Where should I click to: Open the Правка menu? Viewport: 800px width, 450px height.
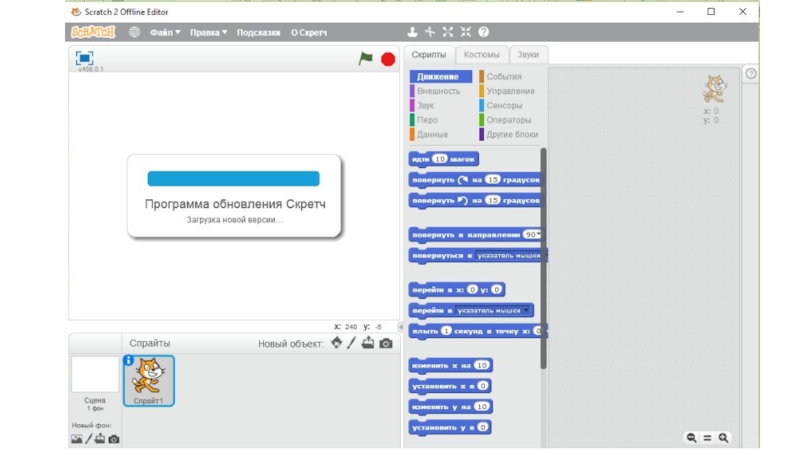[x=208, y=32]
